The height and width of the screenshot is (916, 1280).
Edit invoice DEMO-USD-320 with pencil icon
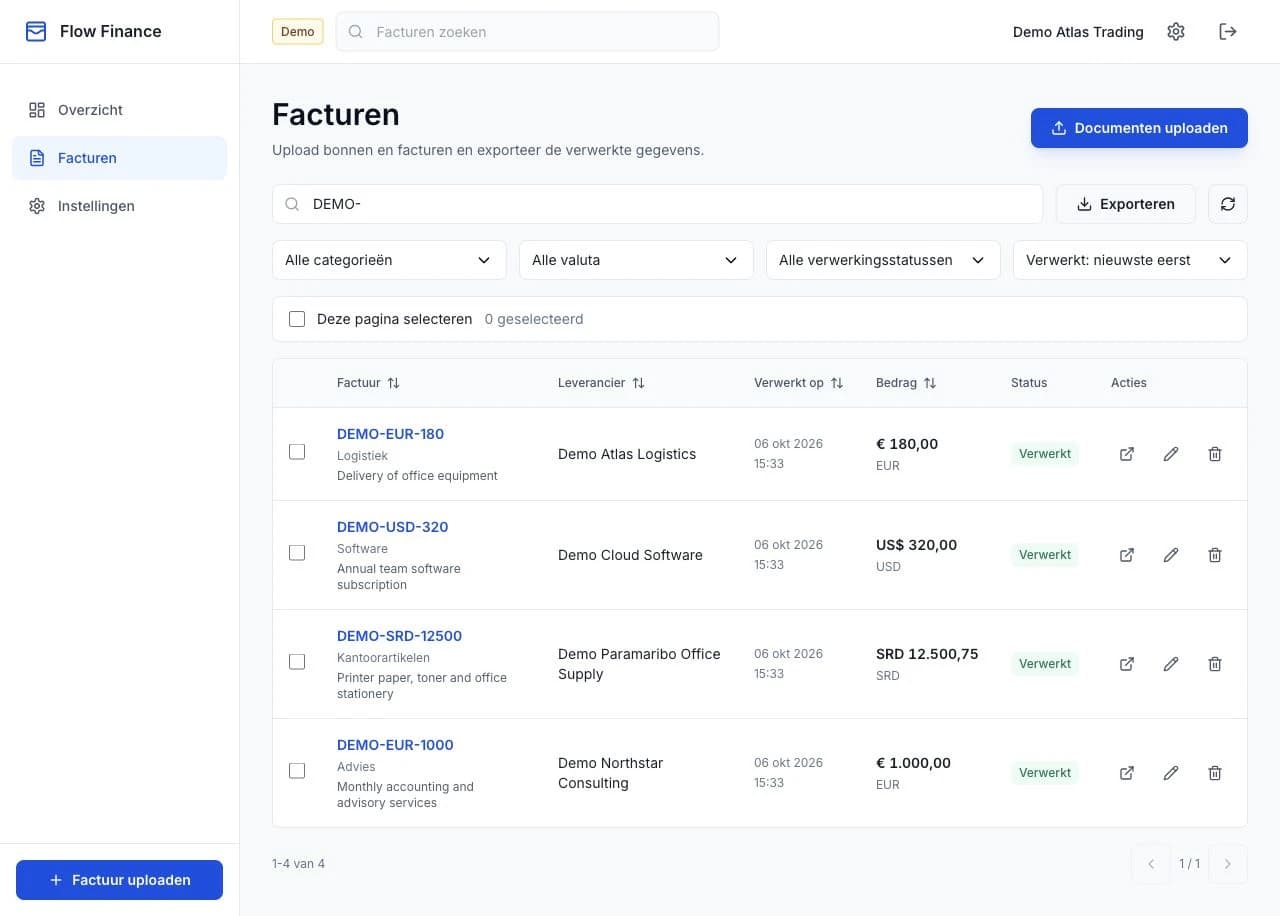[1171, 555]
